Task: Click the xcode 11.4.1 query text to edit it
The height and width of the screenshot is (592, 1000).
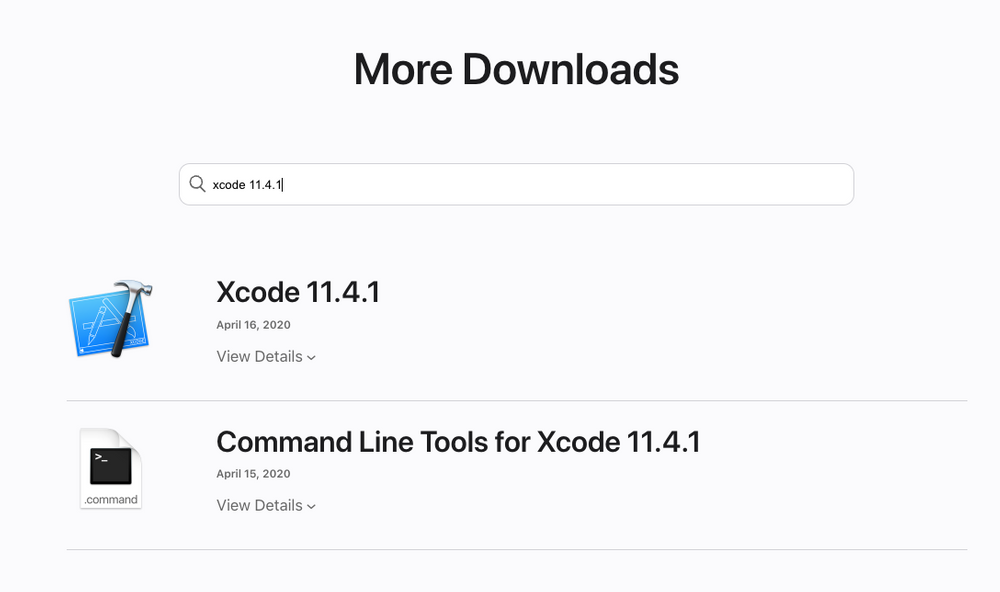Action: [x=247, y=184]
